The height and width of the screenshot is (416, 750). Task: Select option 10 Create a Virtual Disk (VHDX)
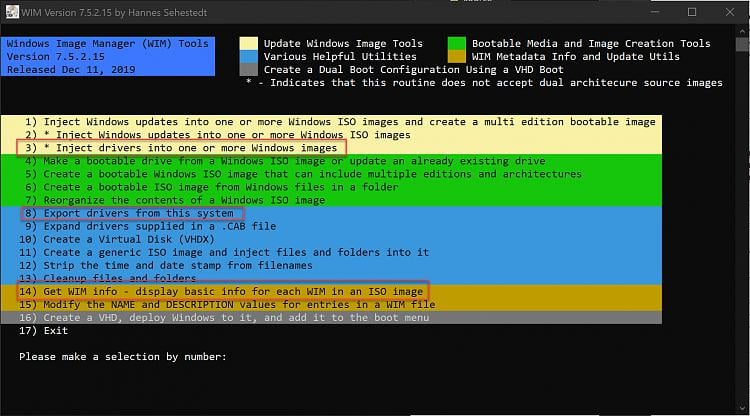[x=117, y=239]
